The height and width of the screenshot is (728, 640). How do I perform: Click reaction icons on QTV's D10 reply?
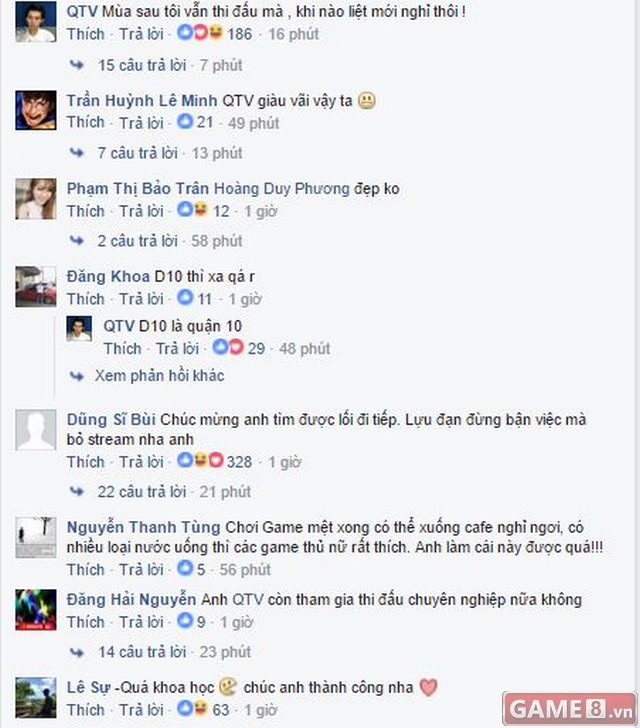tap(228, 347)
